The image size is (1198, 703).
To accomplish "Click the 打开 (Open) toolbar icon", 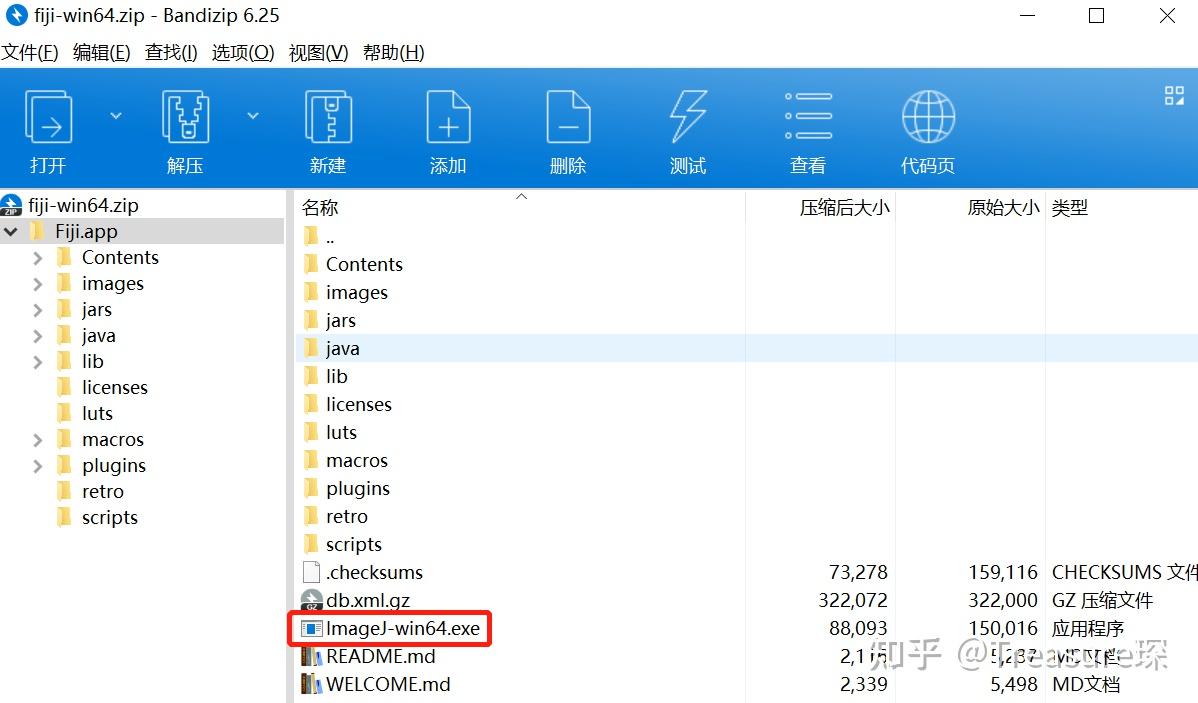I will pos(48,120).
